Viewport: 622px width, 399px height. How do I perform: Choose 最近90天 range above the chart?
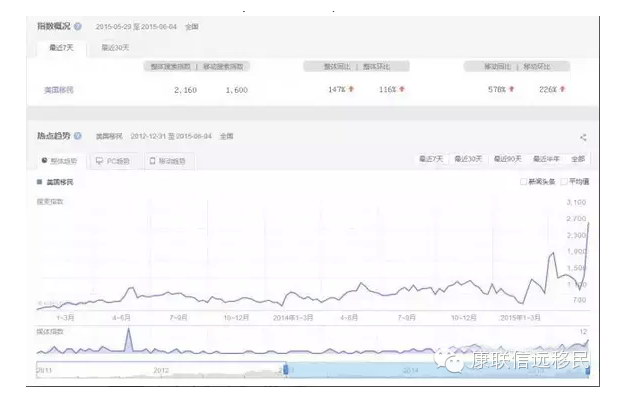[507, 159]
